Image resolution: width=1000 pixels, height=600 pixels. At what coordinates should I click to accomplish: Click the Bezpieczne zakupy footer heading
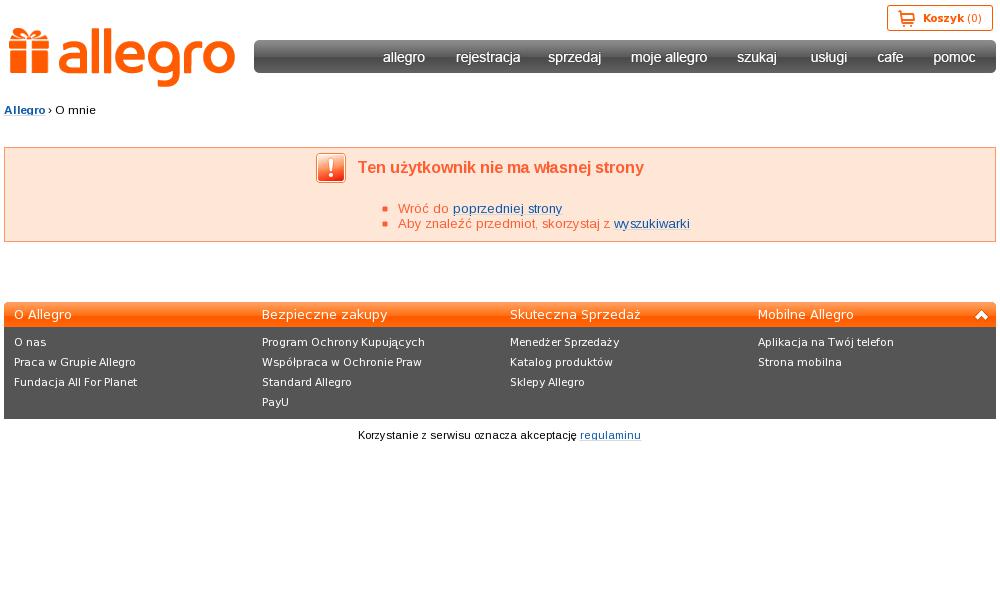point(325,315)
